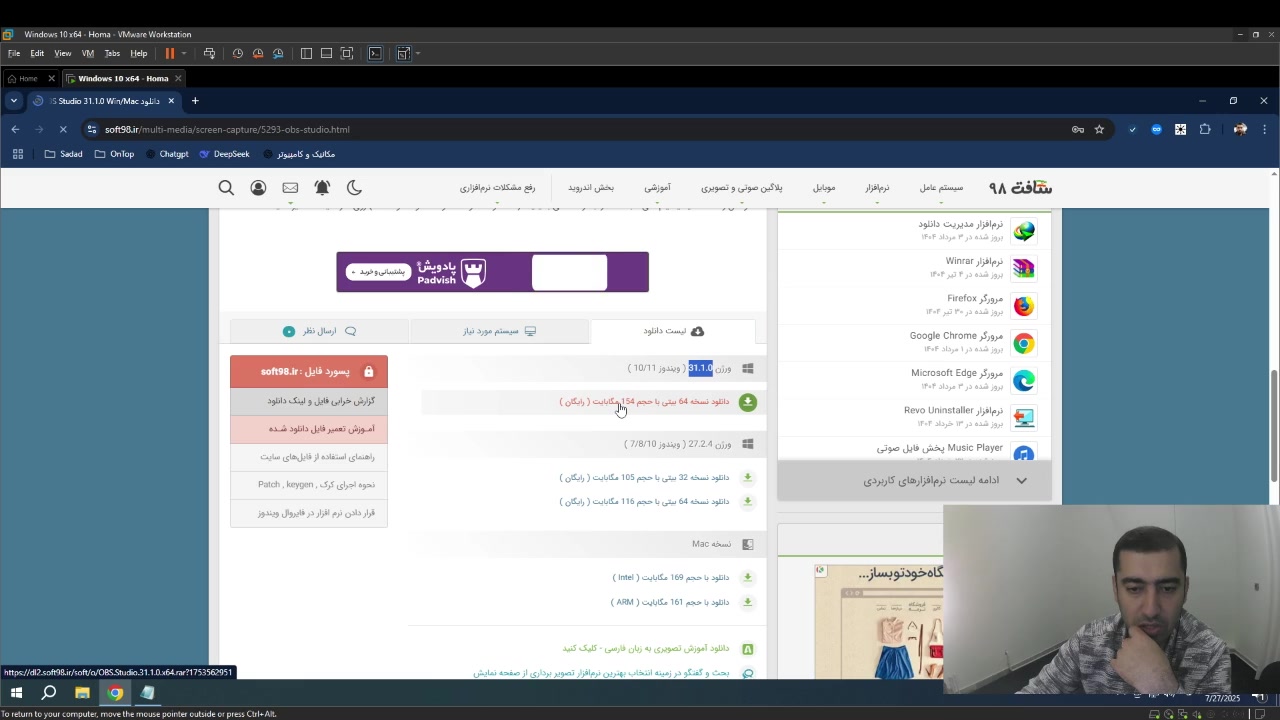Open VMware console view icon
1280x720 pixels.
[375, 53]
